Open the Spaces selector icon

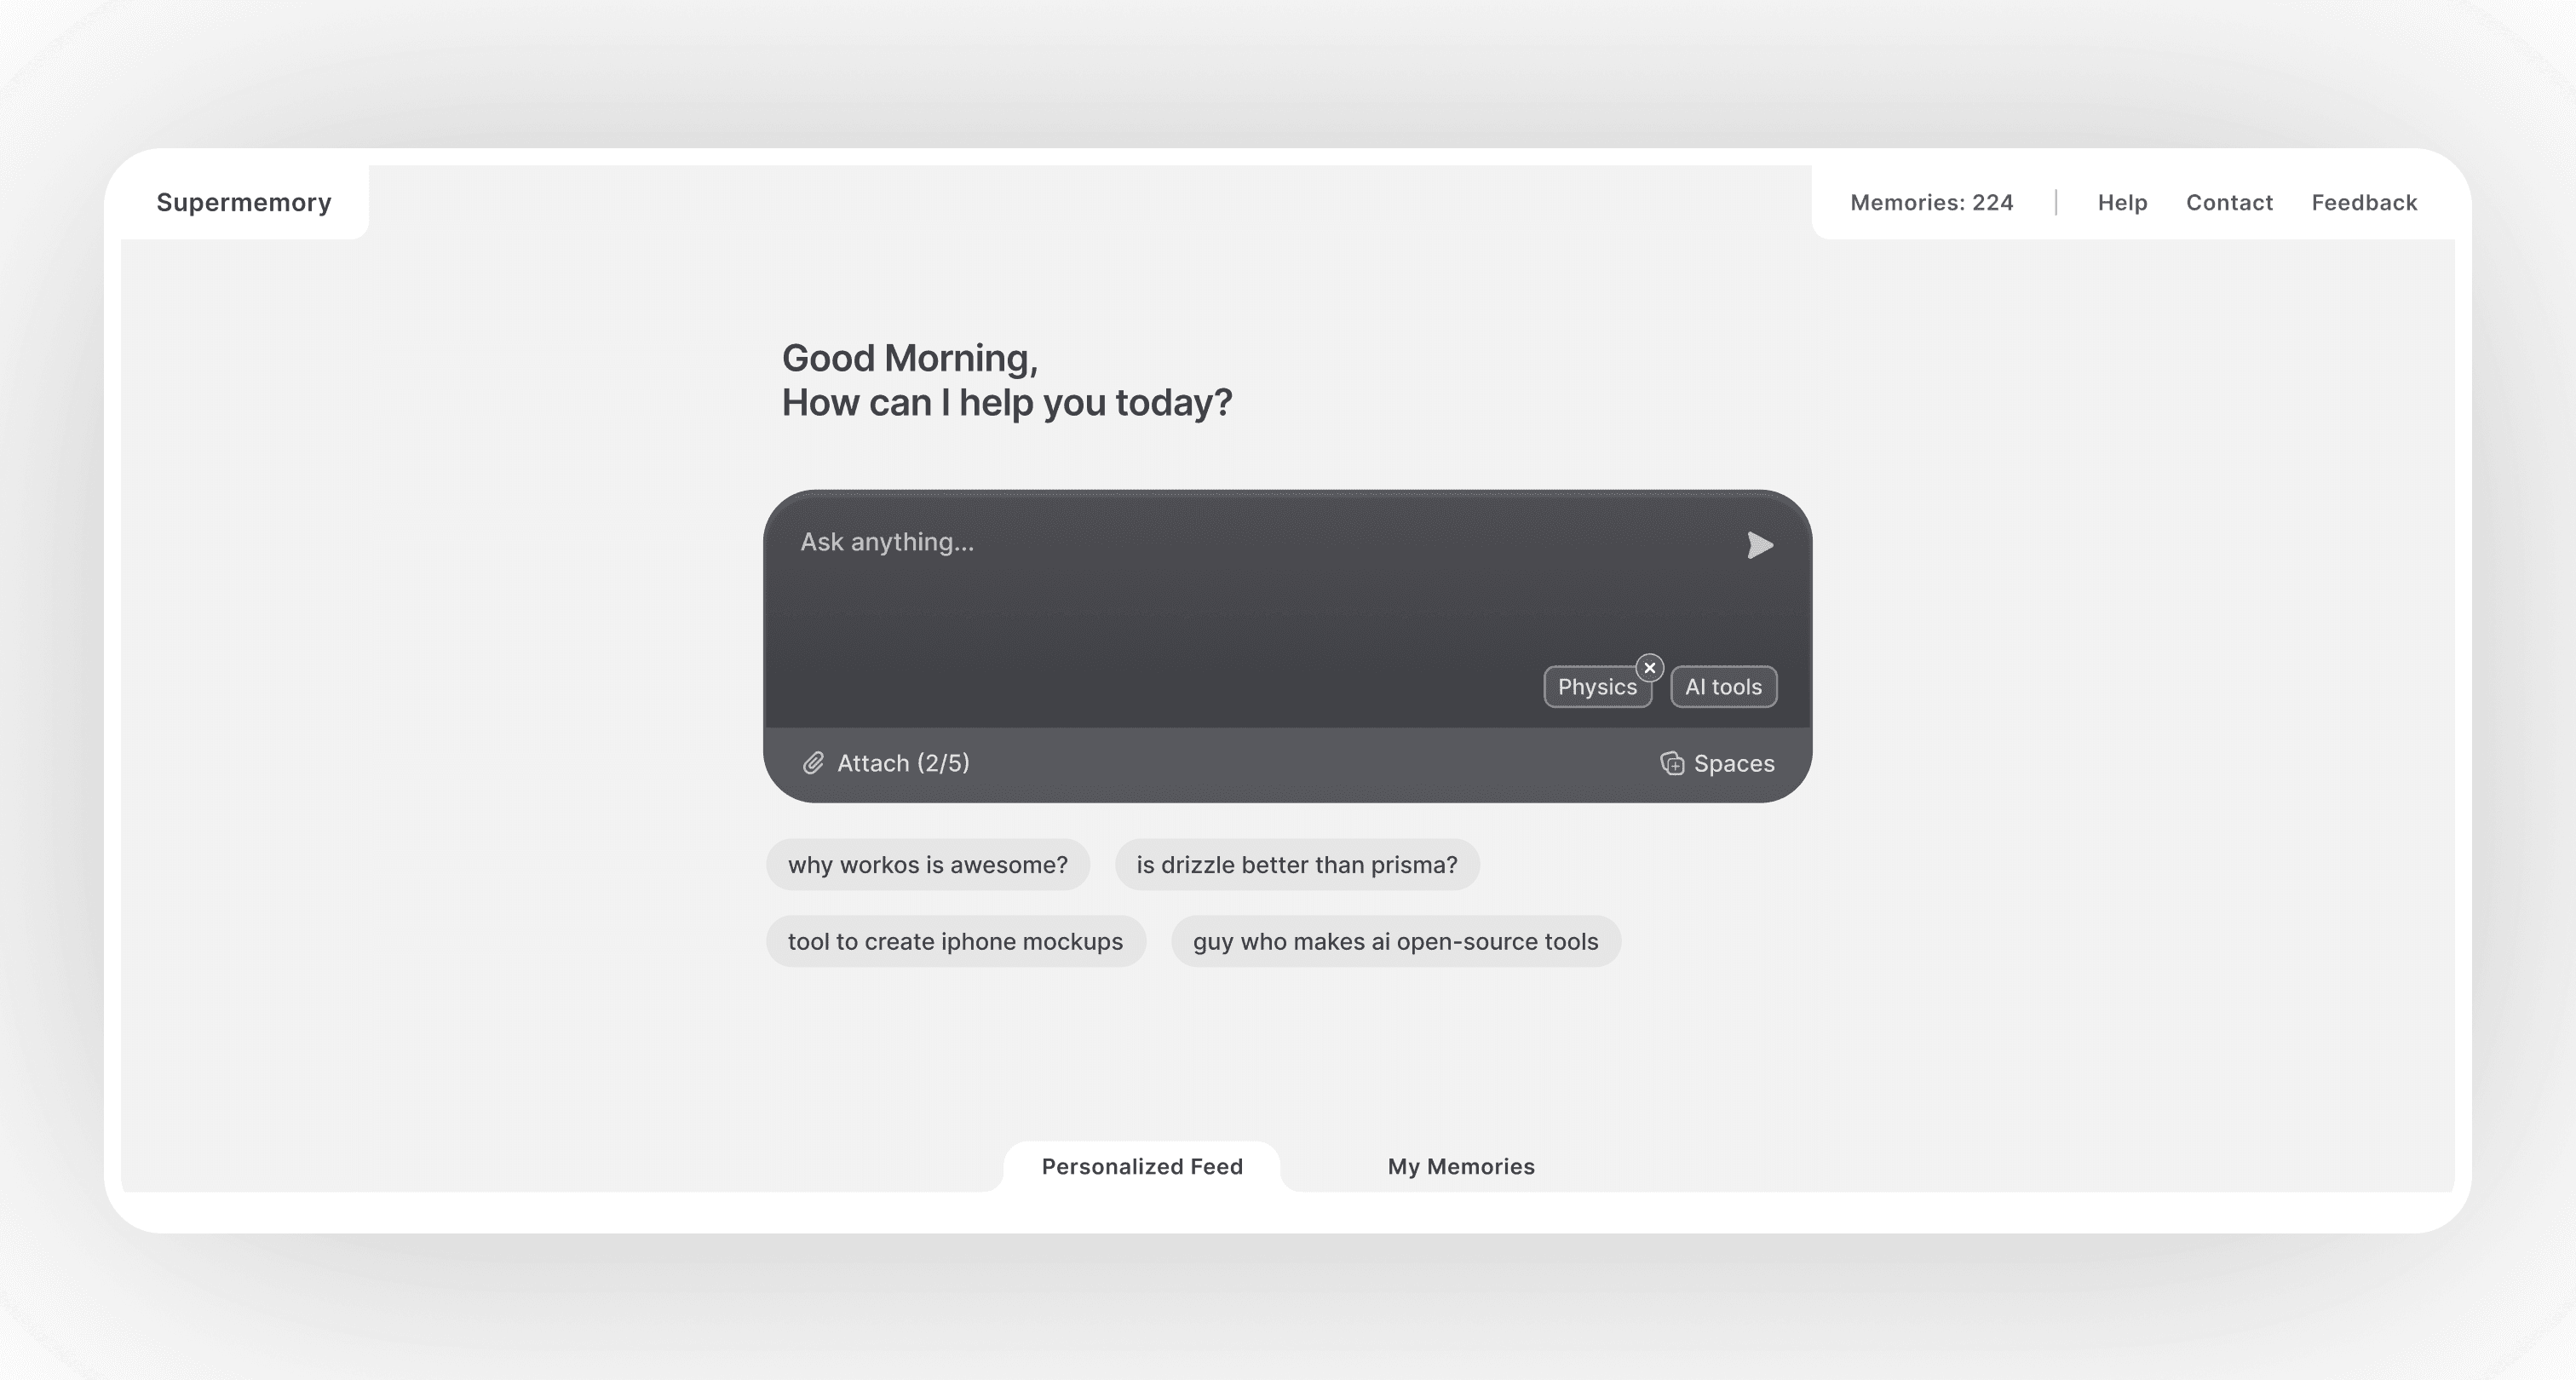(1672, 762)
